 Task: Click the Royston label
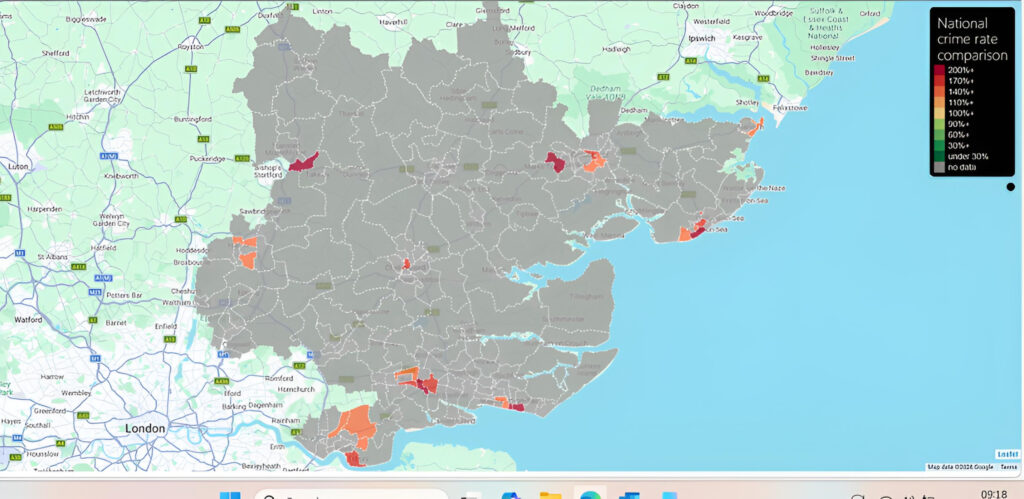[190, 48]
